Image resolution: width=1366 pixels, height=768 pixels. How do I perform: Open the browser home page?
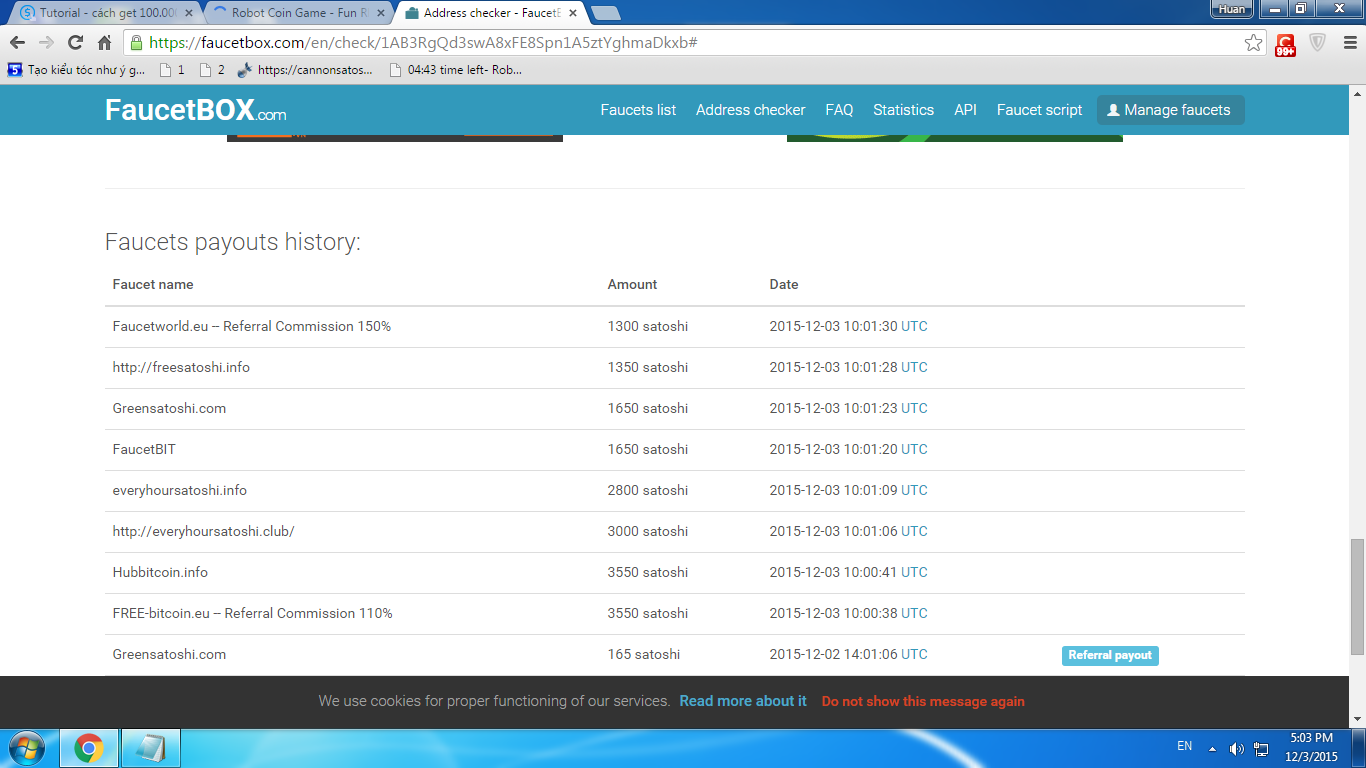click(104, 43)
